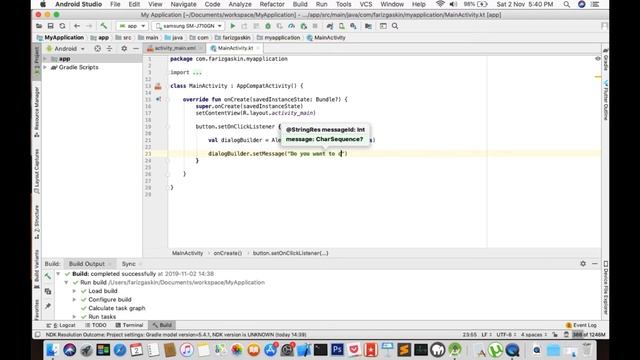This screenshot has height=360, width=640.
Task: Open the Analyze menu
Action: tap(240, 4)
